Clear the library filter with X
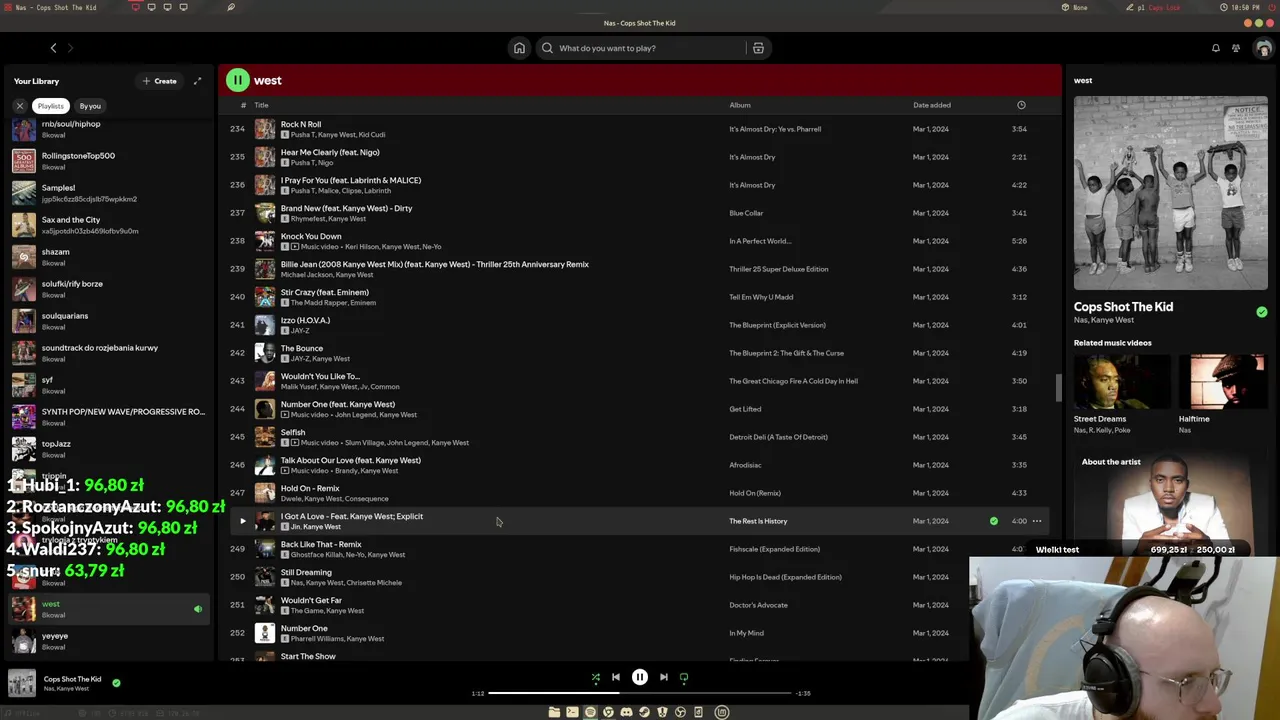1280x720 pixels. click(x=19, y=106)
